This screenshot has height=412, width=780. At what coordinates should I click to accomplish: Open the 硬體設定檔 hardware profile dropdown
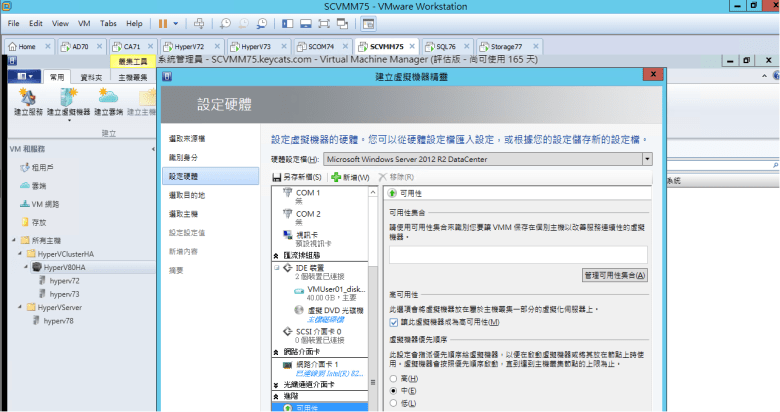(647, 159)
